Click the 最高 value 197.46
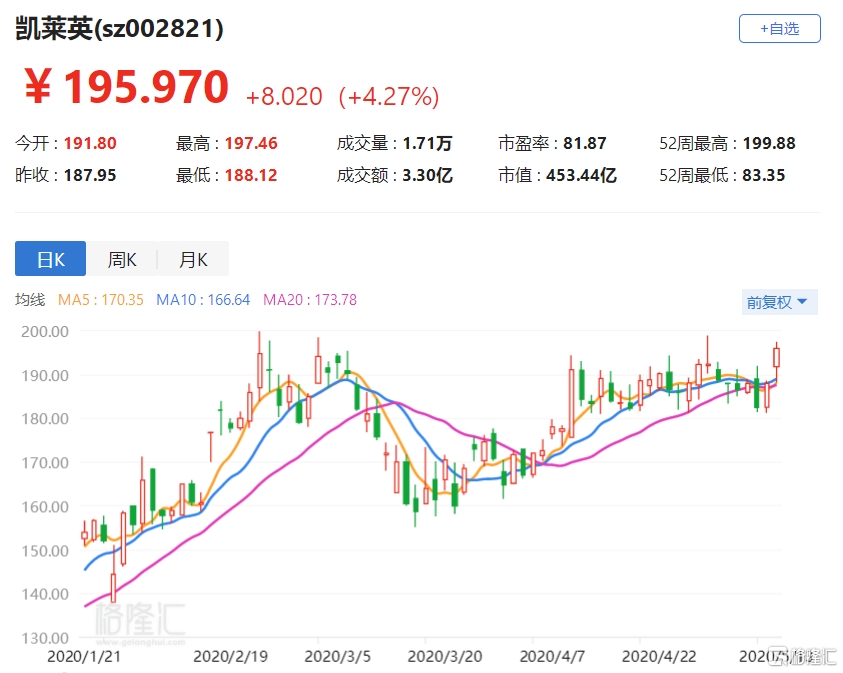The image size is (843, 673). 251,144
